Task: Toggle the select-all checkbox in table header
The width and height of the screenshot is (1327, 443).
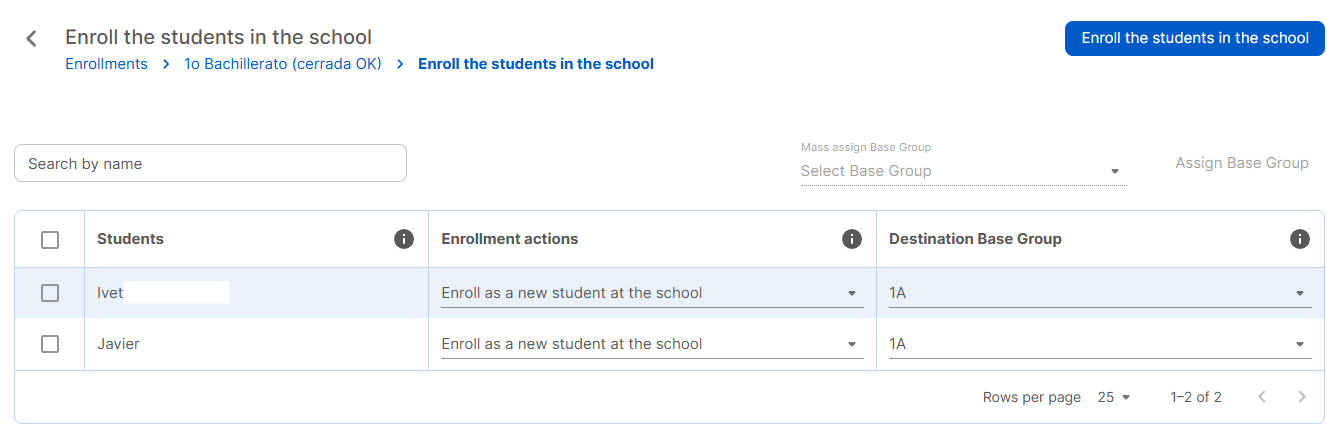Action: [x=50, y=240]
